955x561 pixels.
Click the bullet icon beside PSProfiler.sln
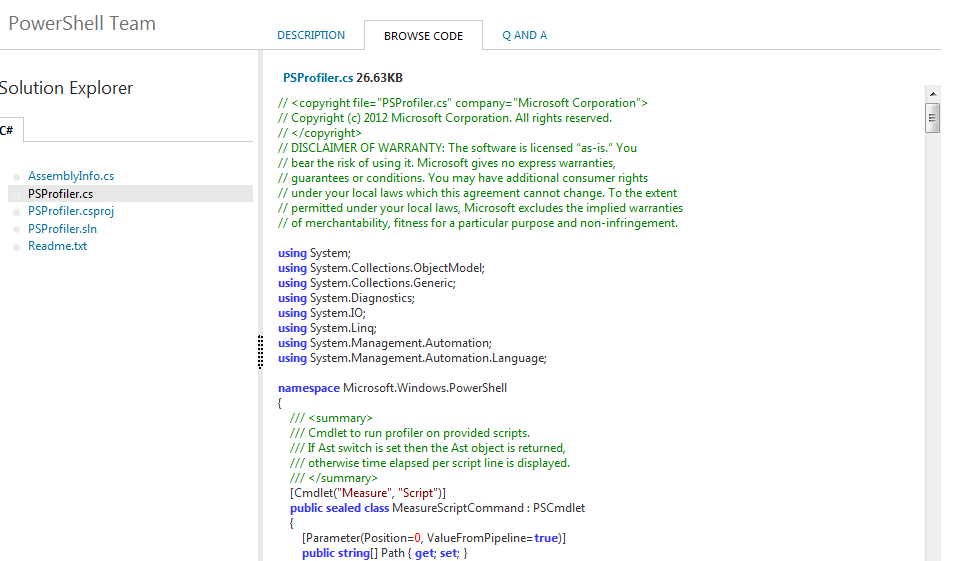17,230
